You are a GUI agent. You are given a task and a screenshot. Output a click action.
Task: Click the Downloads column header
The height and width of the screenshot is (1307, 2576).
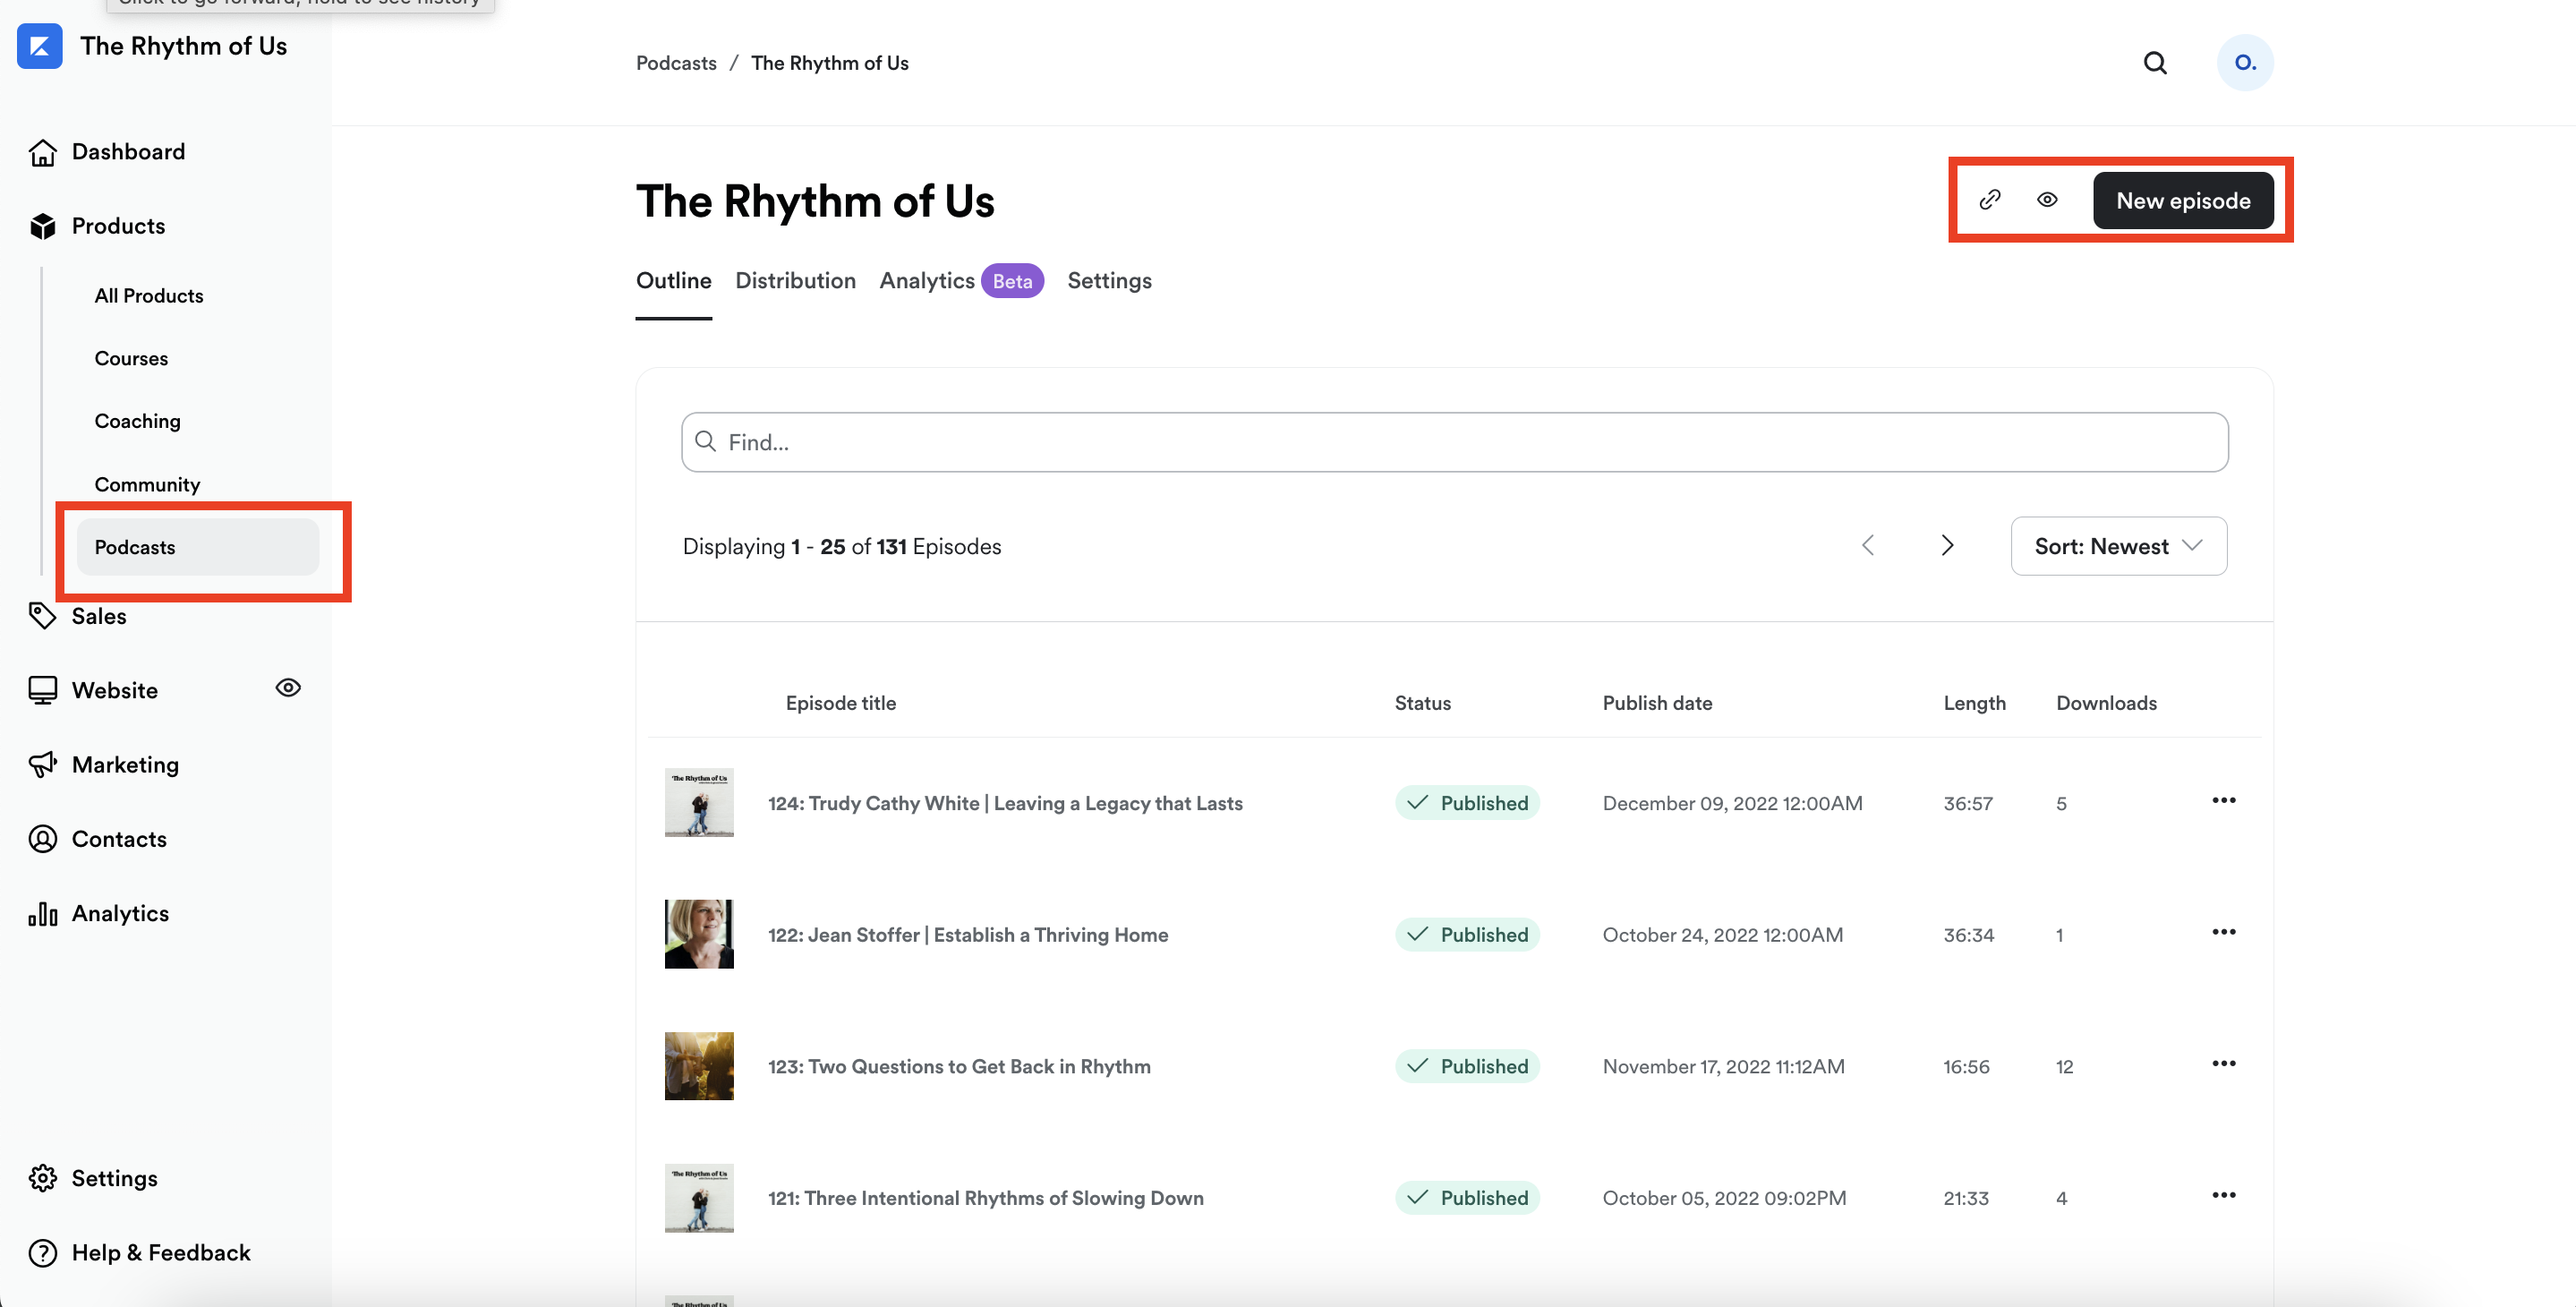tap(2105, 703)
